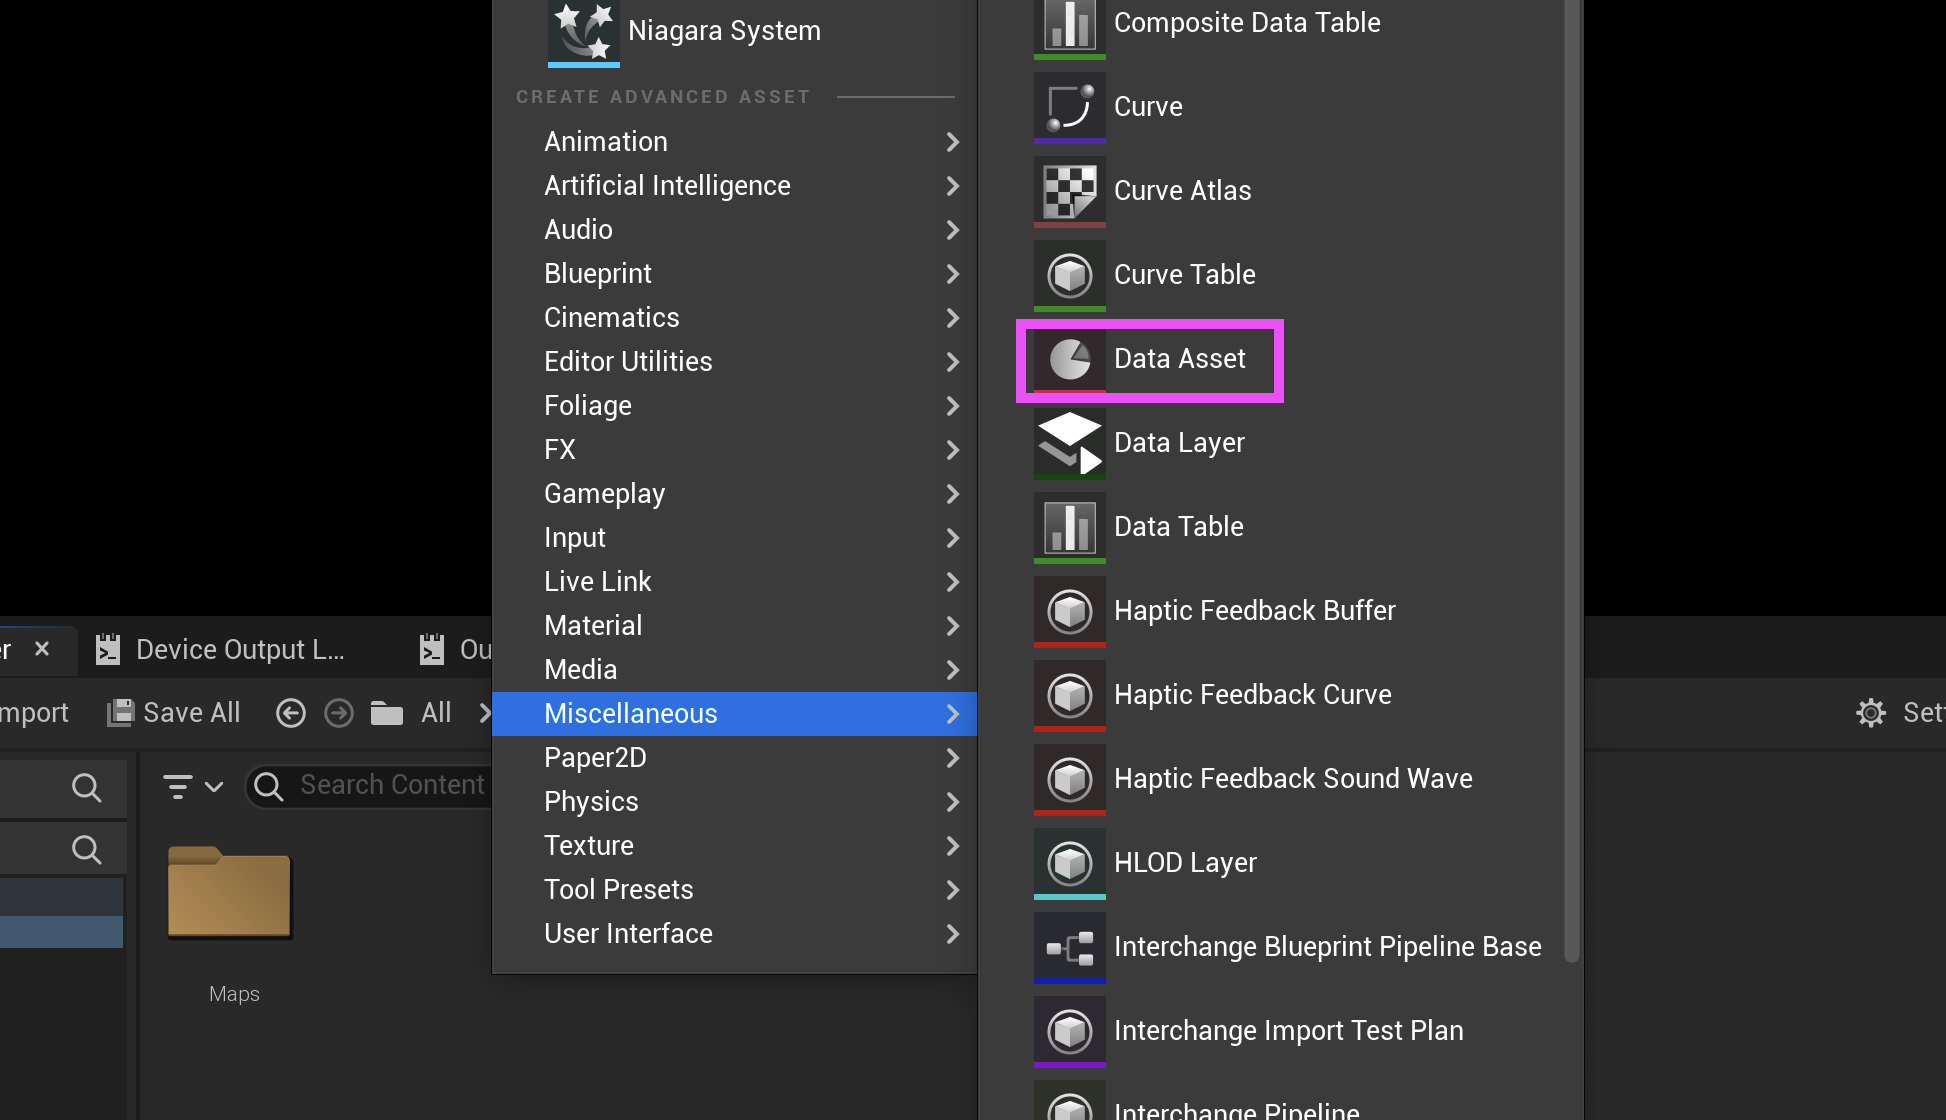Pick the Data Table chart icon
Image resolution: width=1946 pixels, height=1120 pixels.
click(x=1069, y=527)
